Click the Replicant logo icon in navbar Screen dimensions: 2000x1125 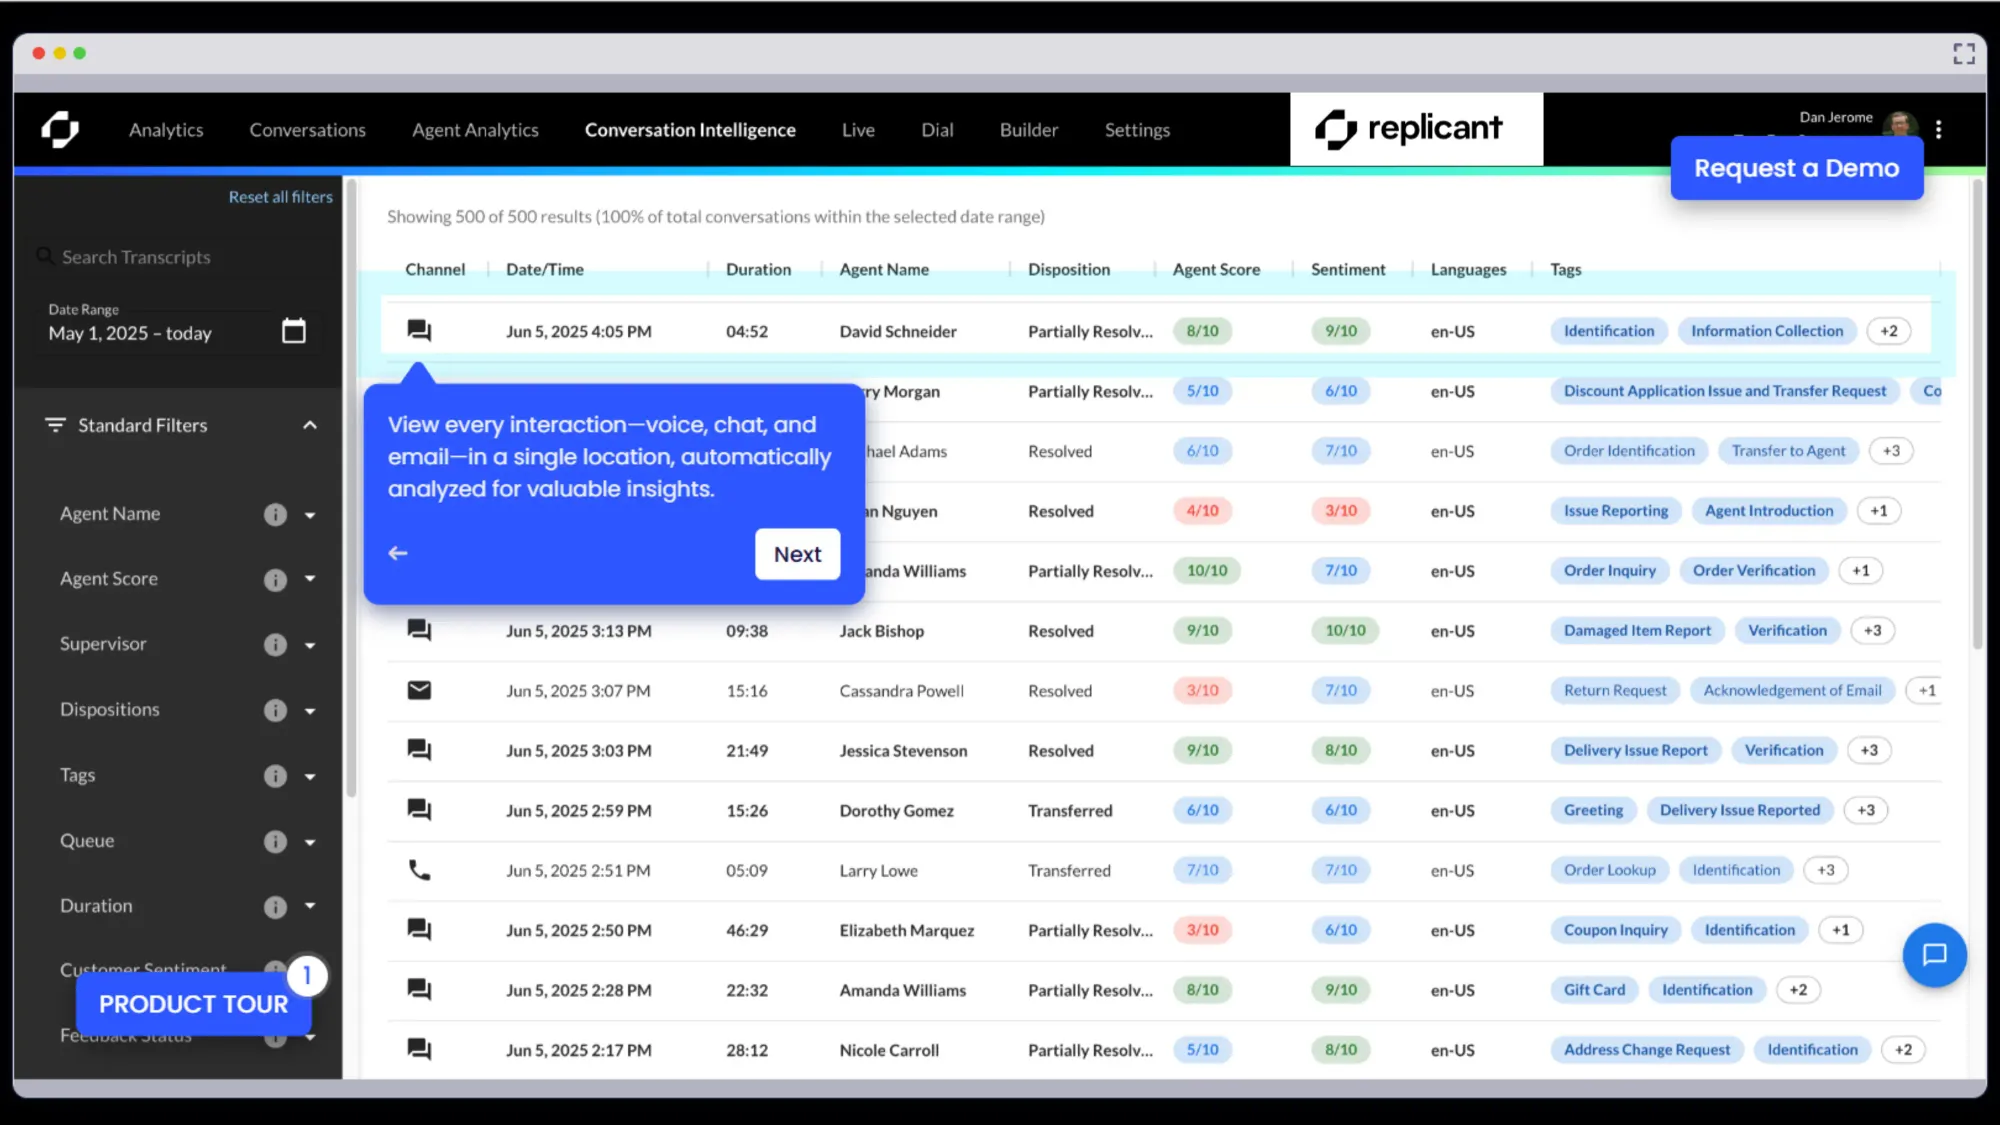[60, 130]
